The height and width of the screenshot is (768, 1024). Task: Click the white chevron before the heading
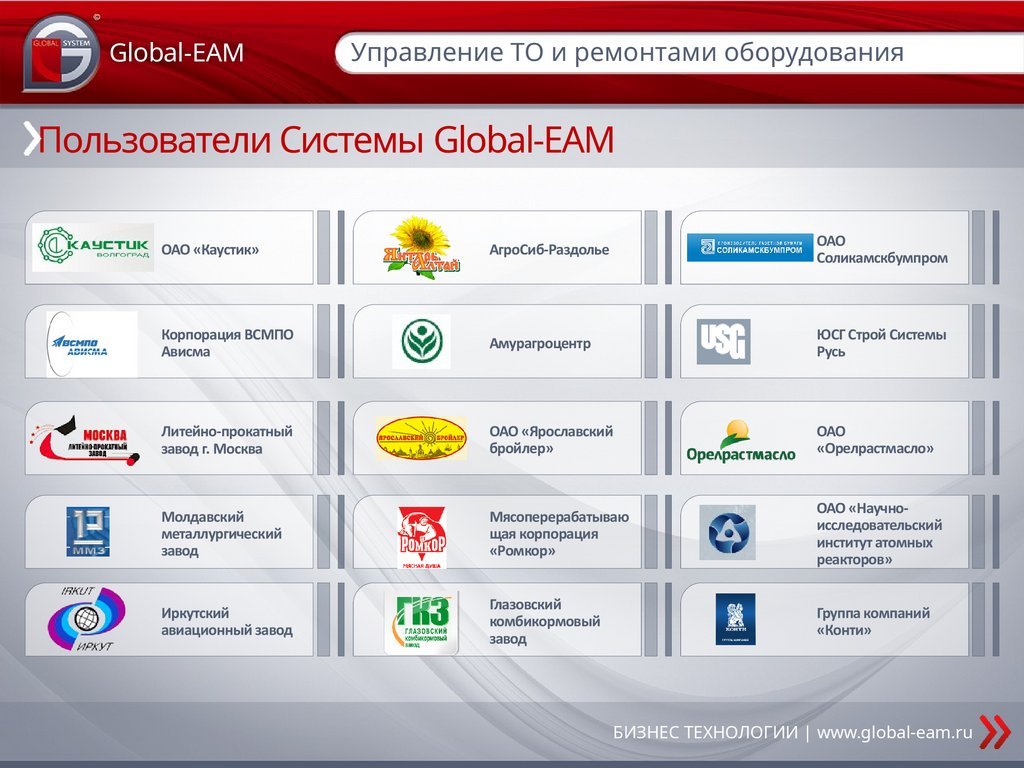coord(31,138)
